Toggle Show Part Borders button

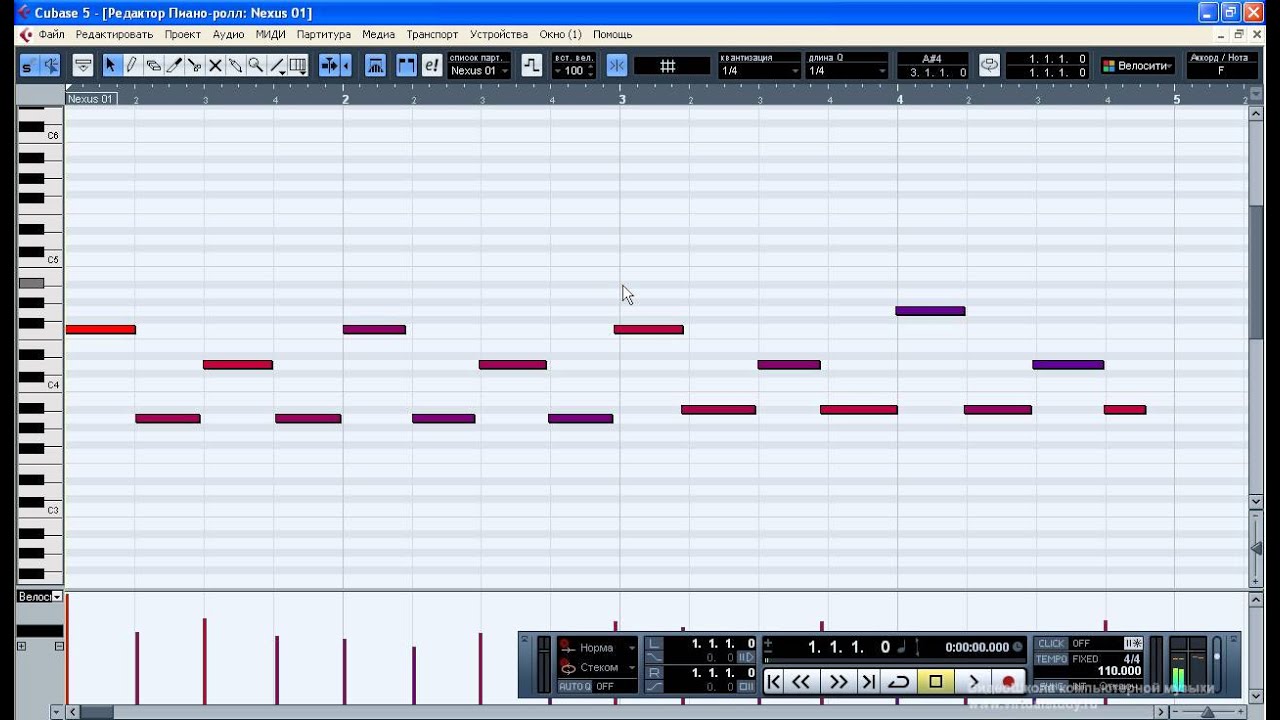(406, 66)
